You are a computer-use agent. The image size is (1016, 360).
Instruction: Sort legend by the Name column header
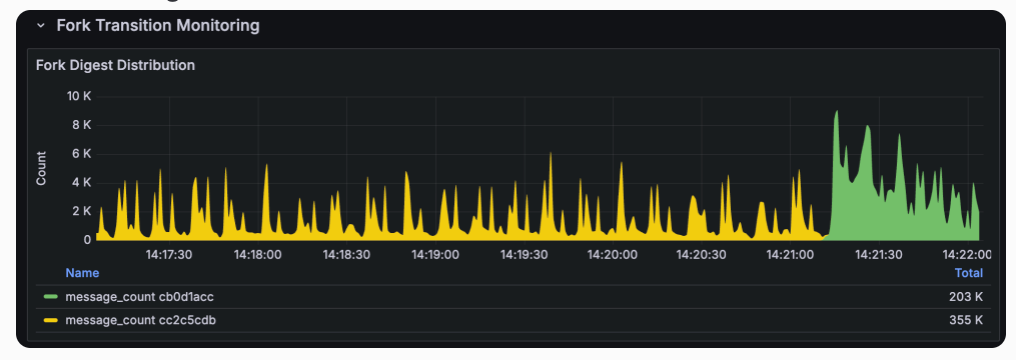82,273
